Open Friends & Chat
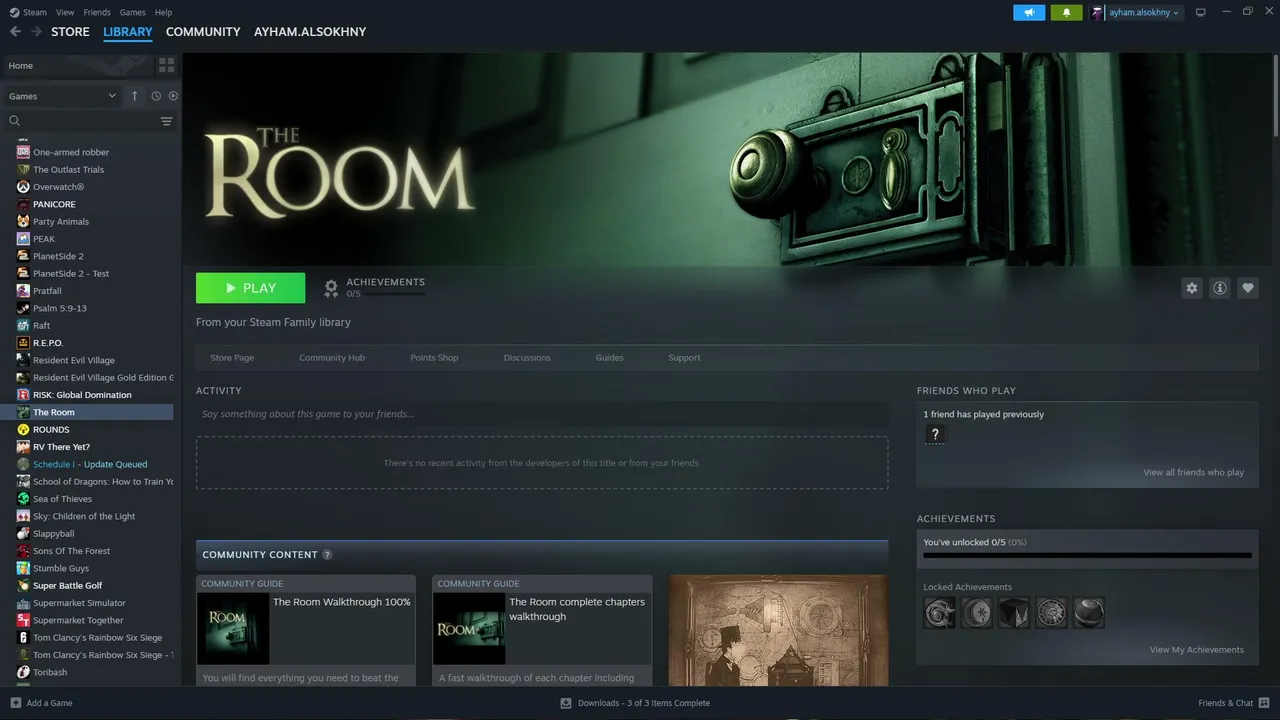The height and width of the screenshot is (720, 1280). pyautogui.click(x=1233, y=703)
